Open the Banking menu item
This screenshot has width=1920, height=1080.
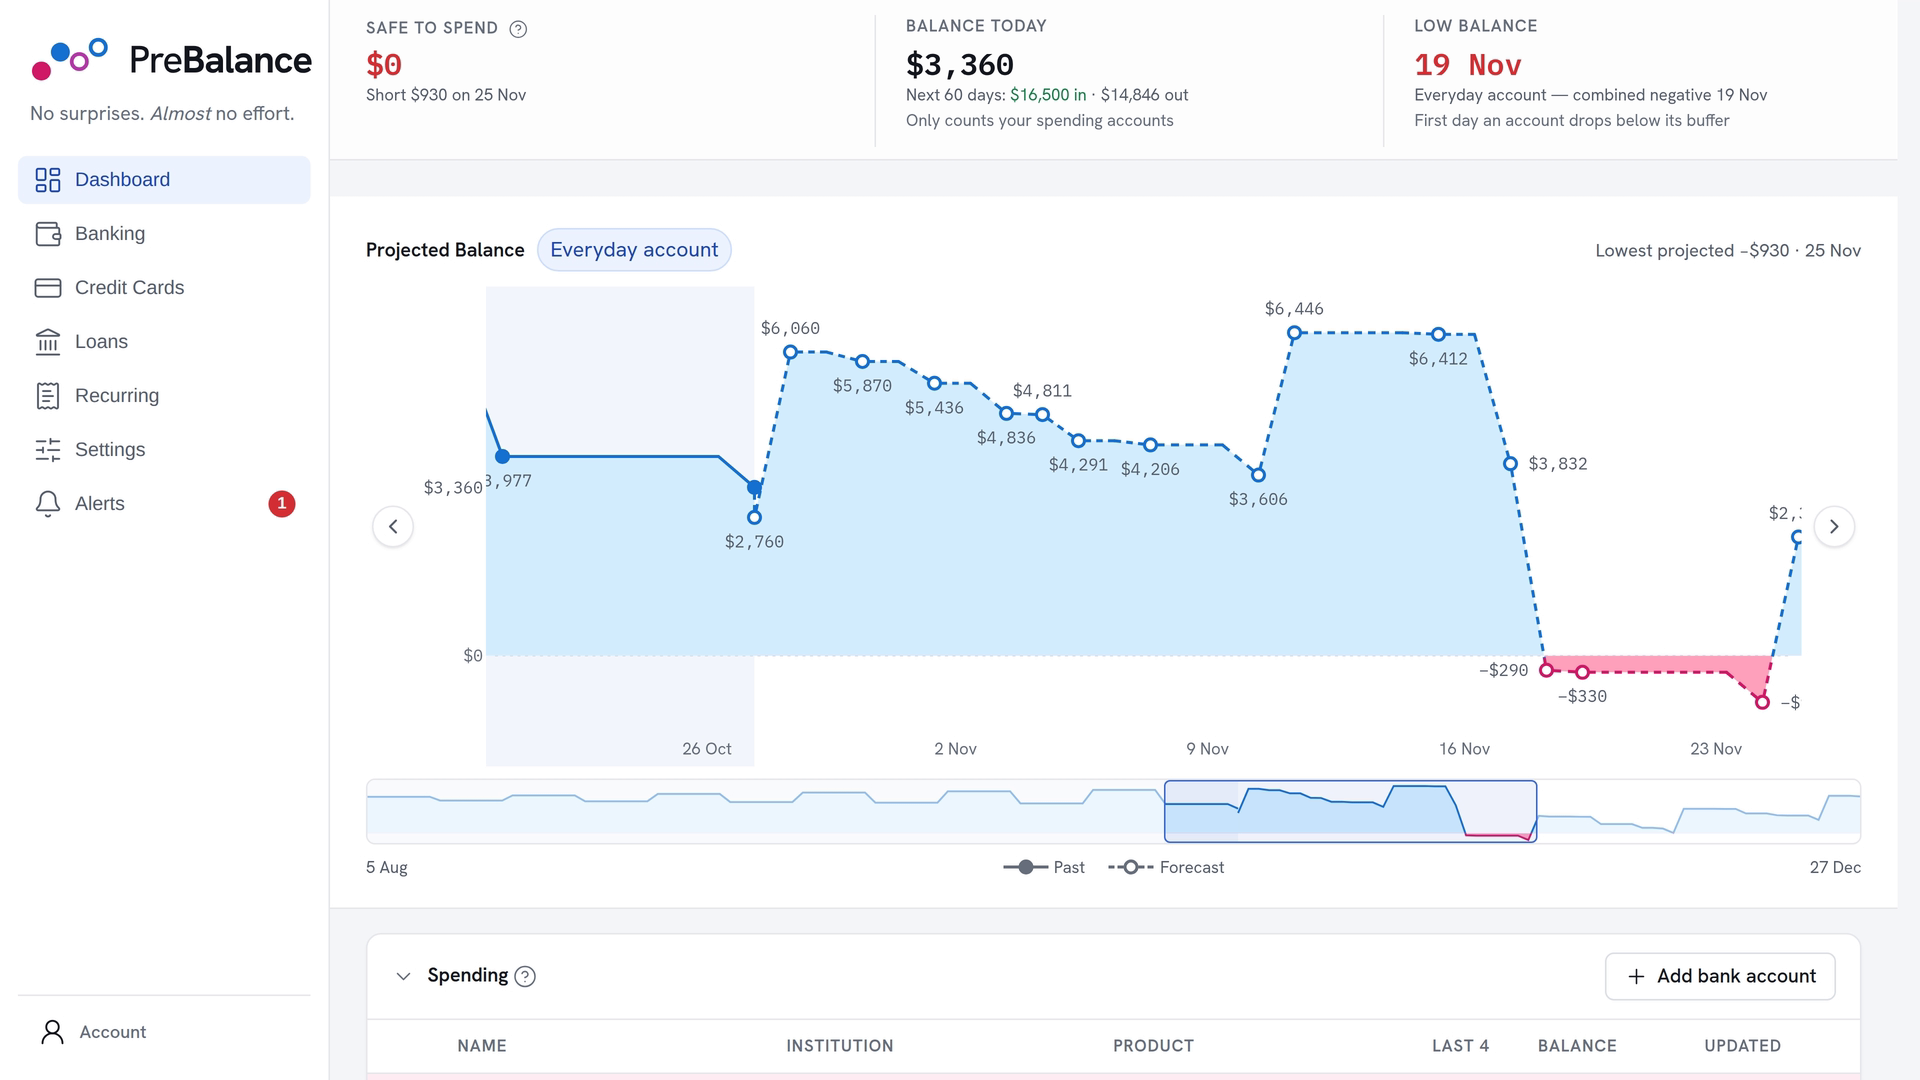[164, 234]
